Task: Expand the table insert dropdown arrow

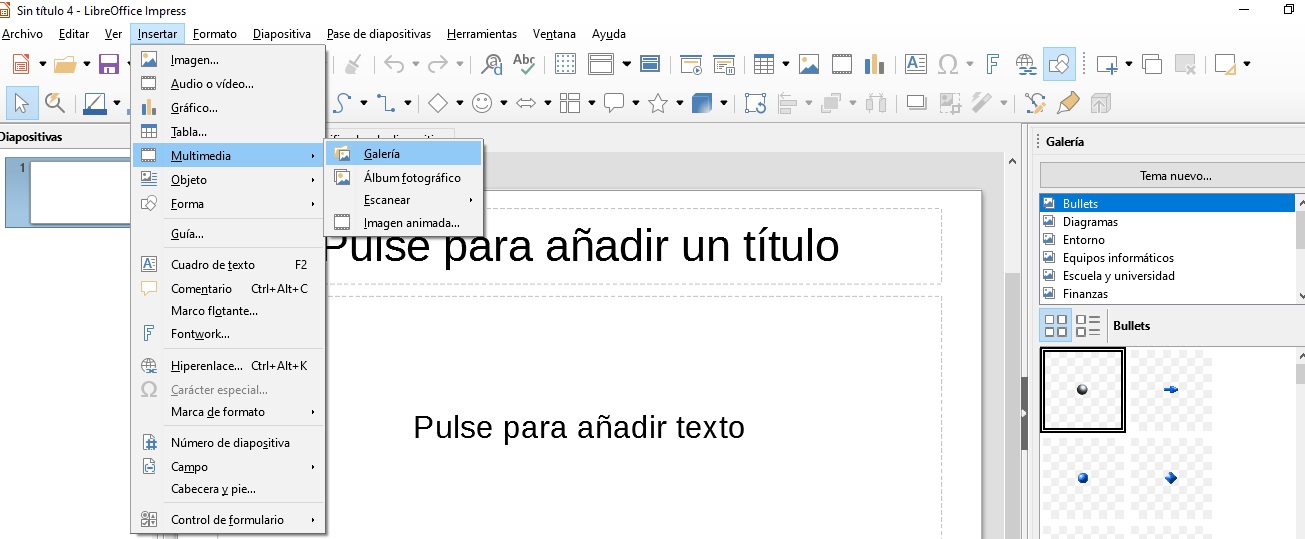Action: click(786, 64)
